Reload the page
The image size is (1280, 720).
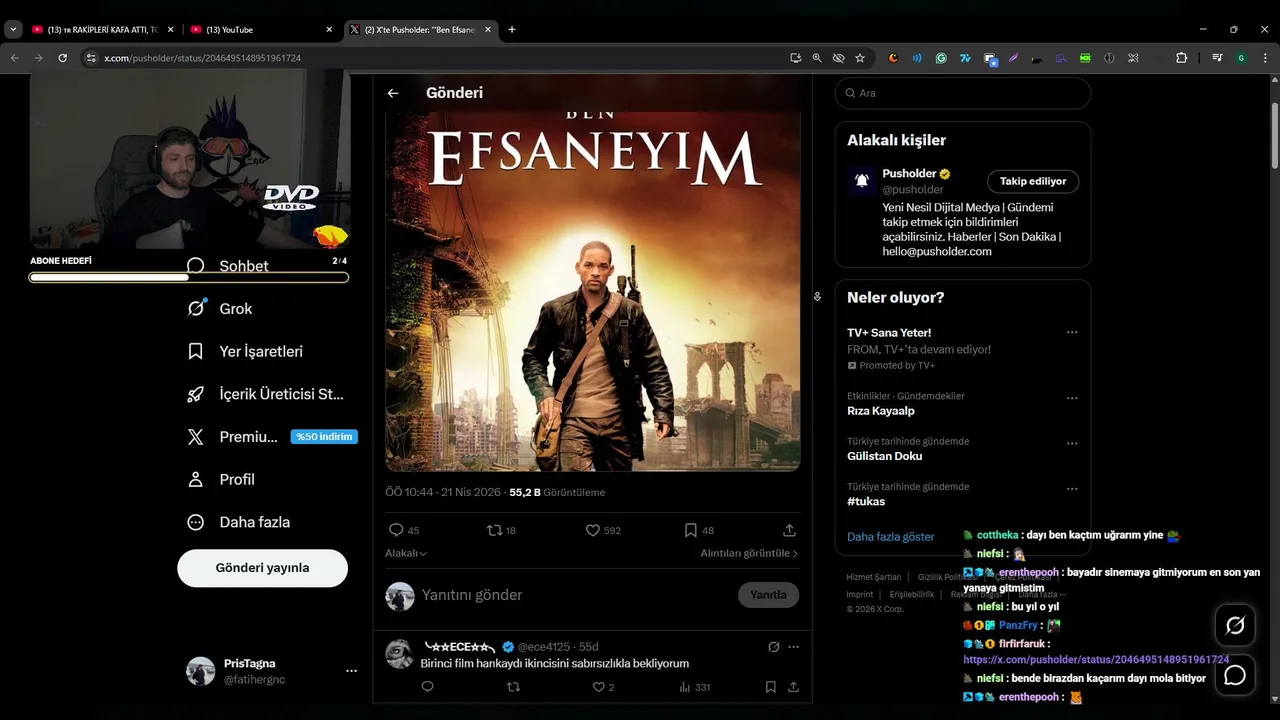click(62, 58)
